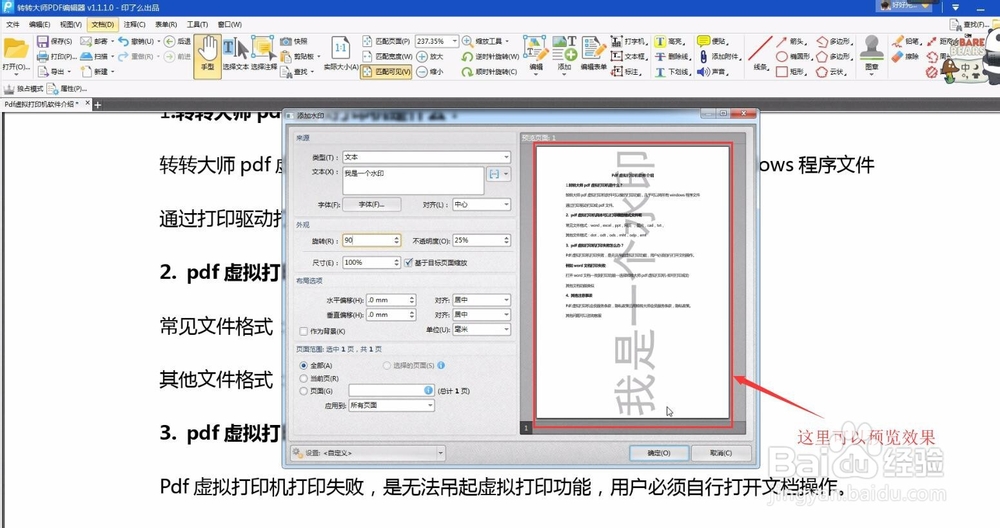The width and height of the screenshot is (1000, 528).
Task: Click the watermark preview page thumbnail
Action: coord(633,282)
